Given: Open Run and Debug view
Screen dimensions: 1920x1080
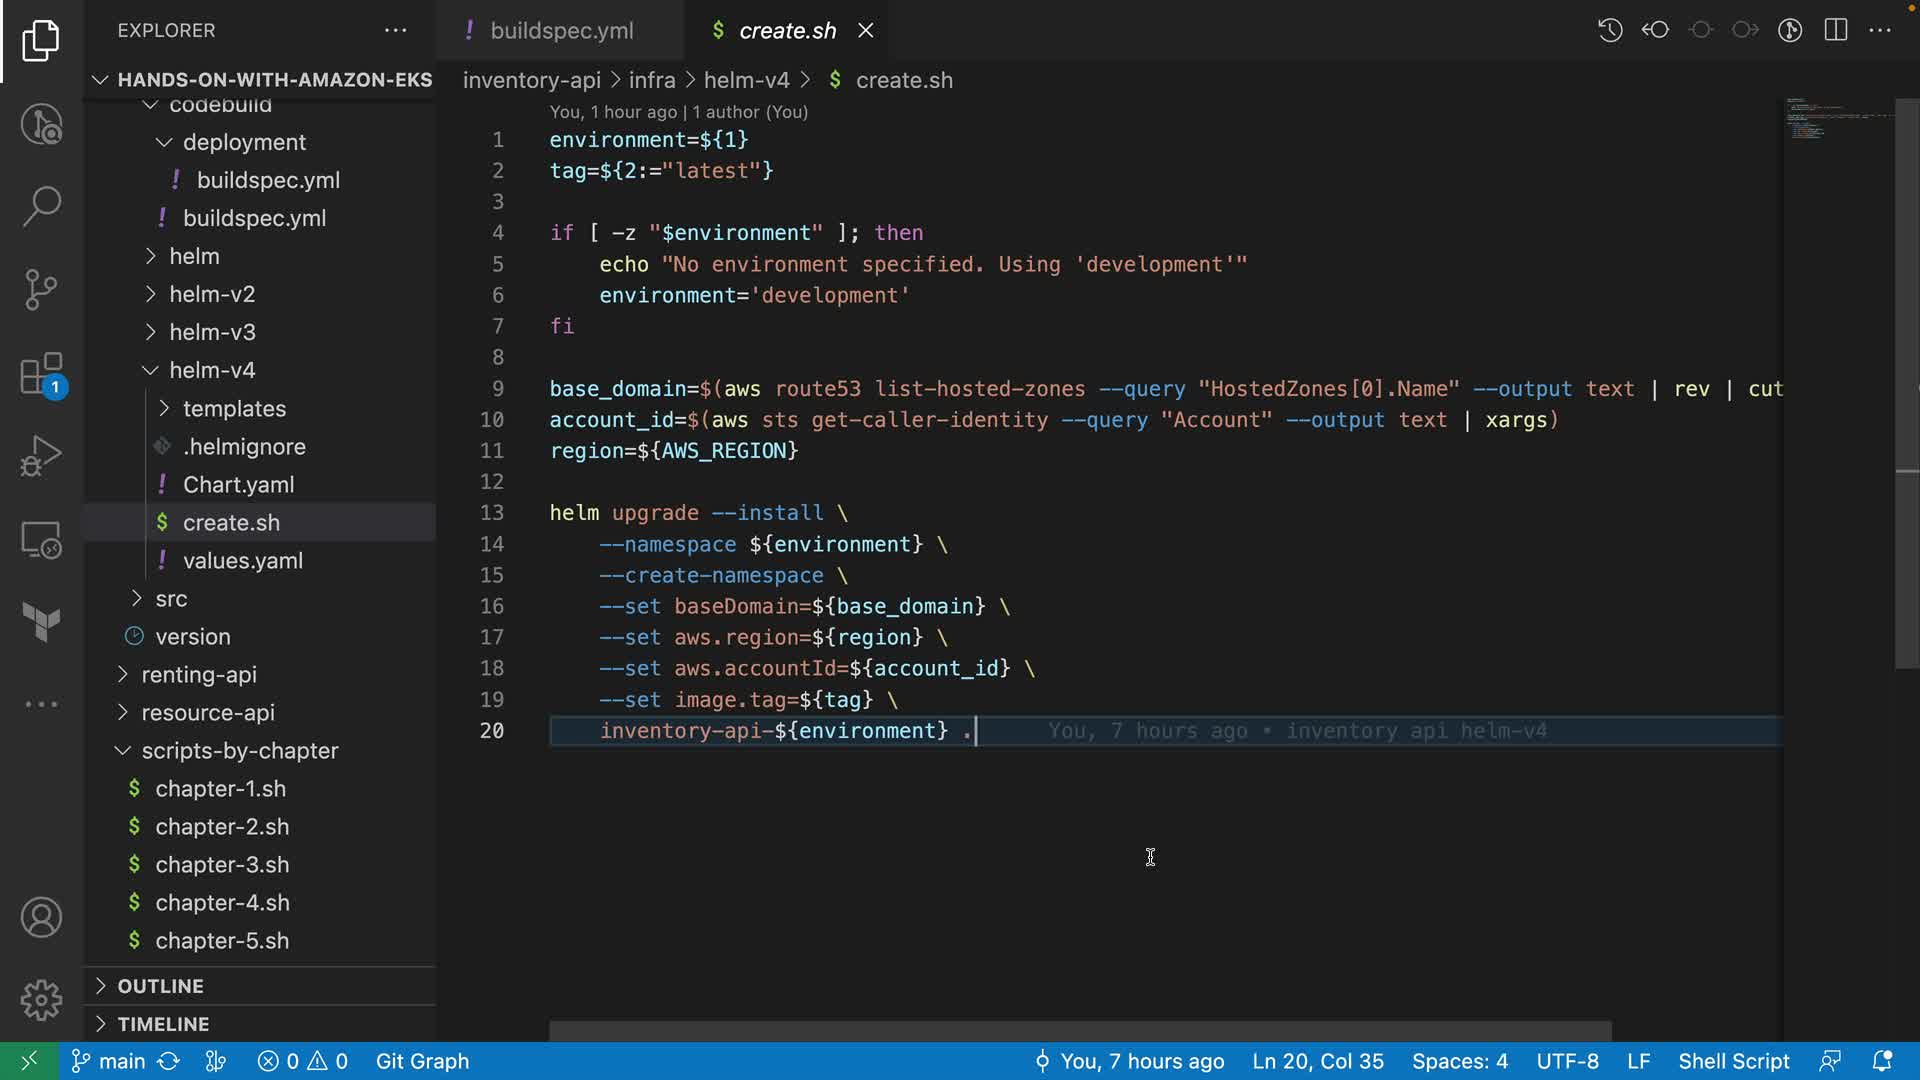Looking at the screenshot, I should [x=41, y=456].
